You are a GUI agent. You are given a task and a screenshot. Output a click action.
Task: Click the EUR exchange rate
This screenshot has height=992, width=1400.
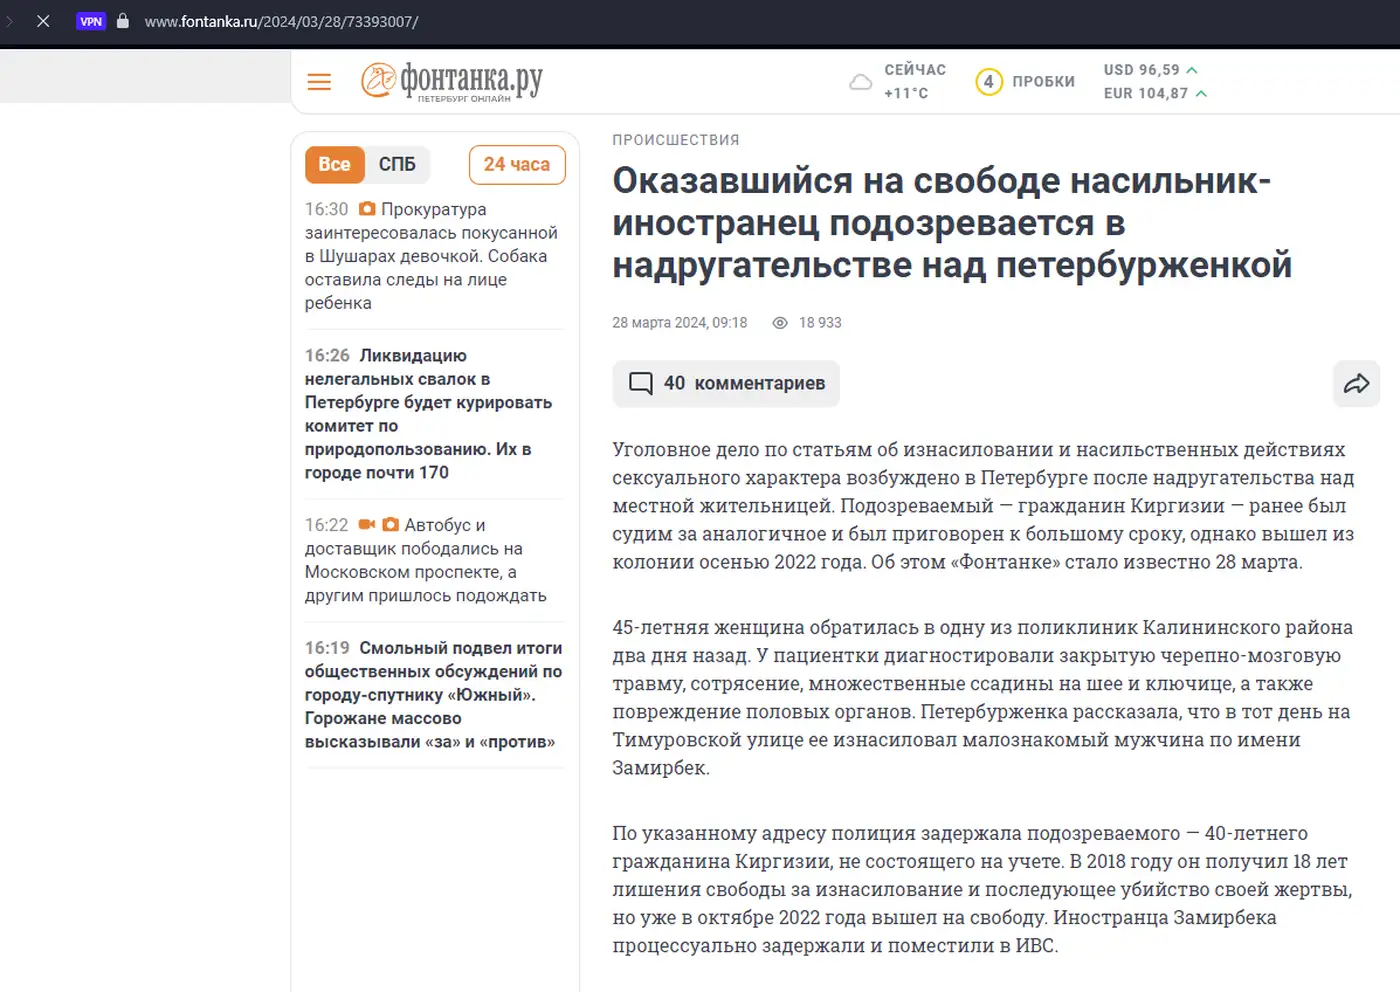point(1154,93)
